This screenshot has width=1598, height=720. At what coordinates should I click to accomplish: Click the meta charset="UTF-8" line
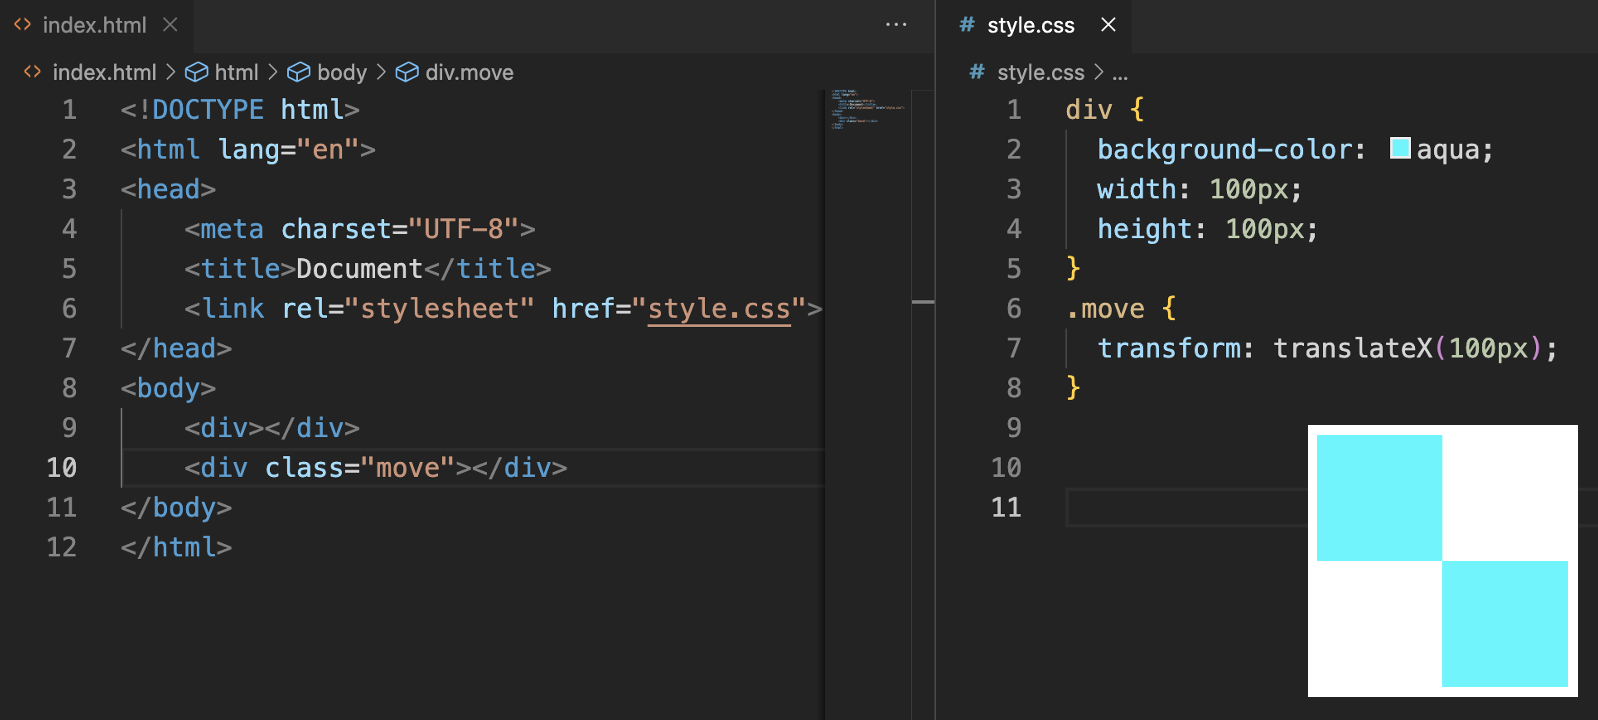tap(360, 229)
